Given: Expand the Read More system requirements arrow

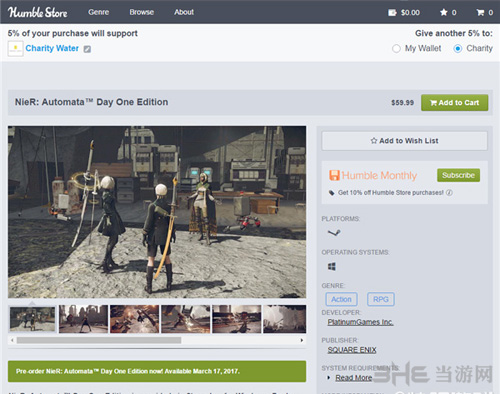Looking at the screenshot, I should coord(329,378).
